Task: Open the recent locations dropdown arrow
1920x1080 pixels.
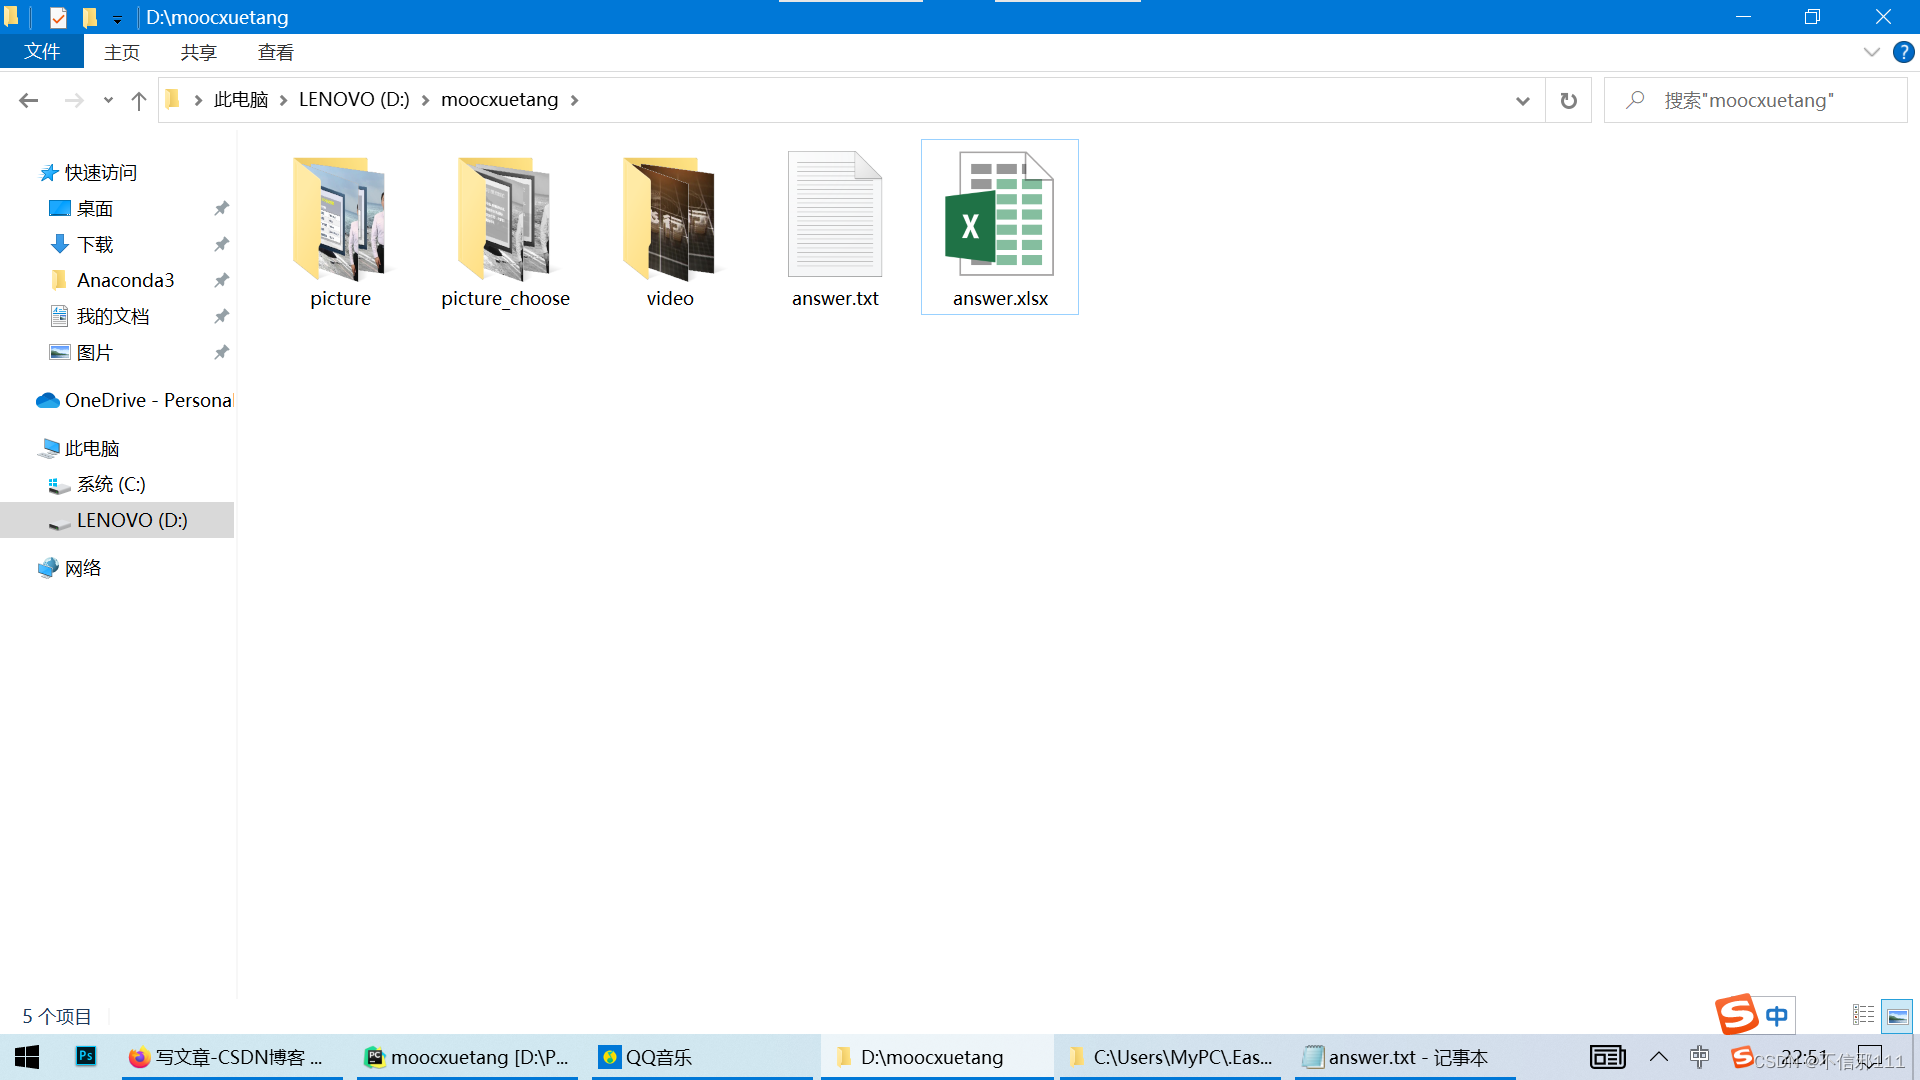Action: (x=108, y=100)
